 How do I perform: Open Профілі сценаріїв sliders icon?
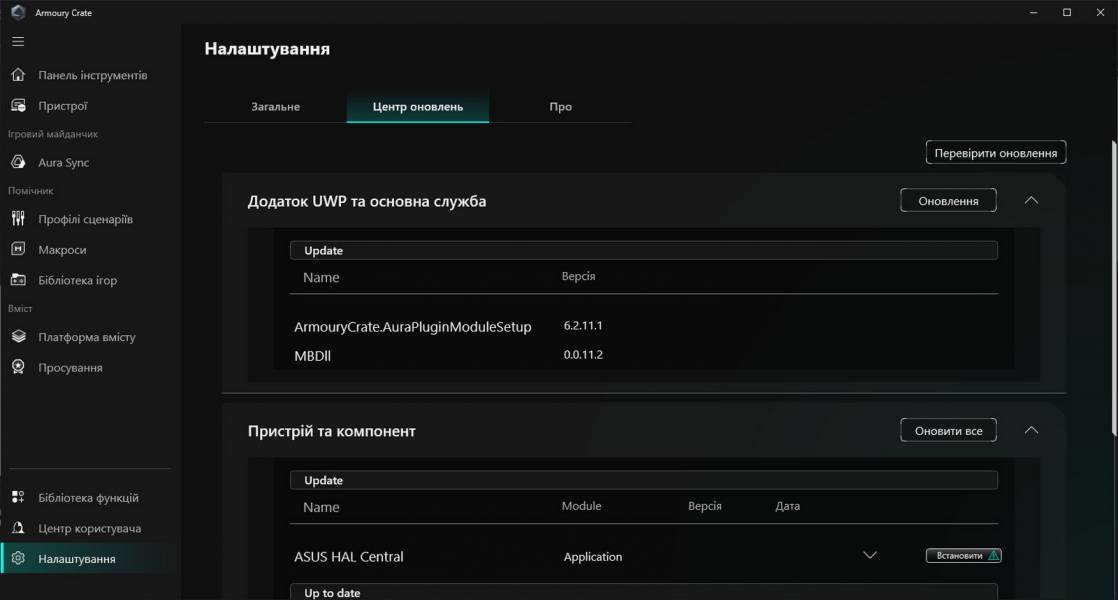18,219
